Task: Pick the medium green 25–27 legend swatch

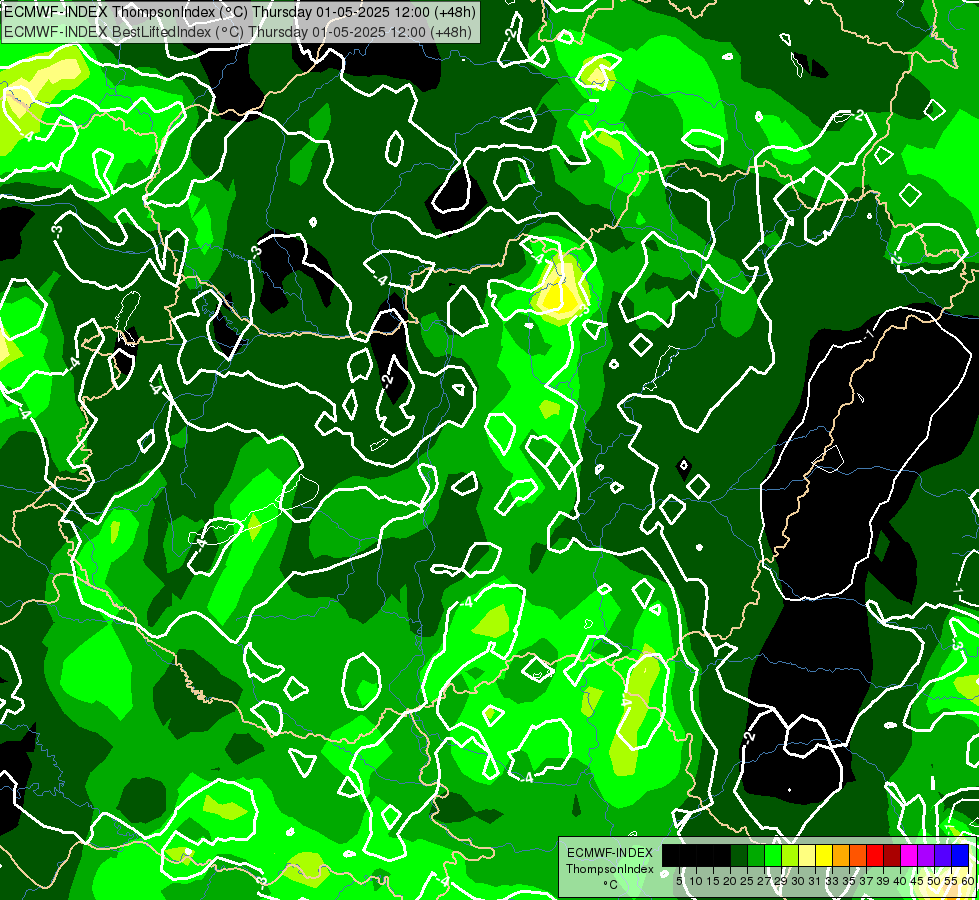Action: click(x=756, y=856)
